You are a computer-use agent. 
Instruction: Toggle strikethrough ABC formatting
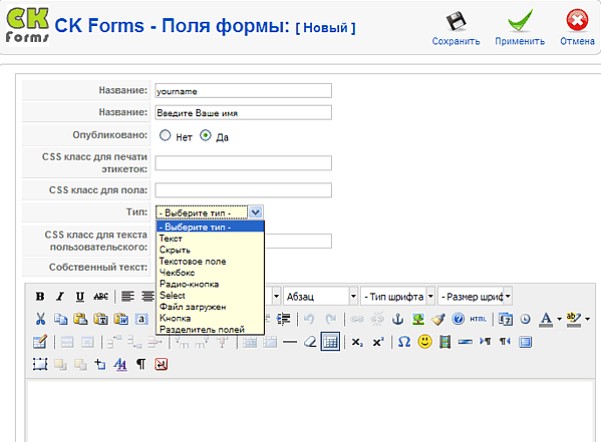pyautogui.click(x=100, y=296)
